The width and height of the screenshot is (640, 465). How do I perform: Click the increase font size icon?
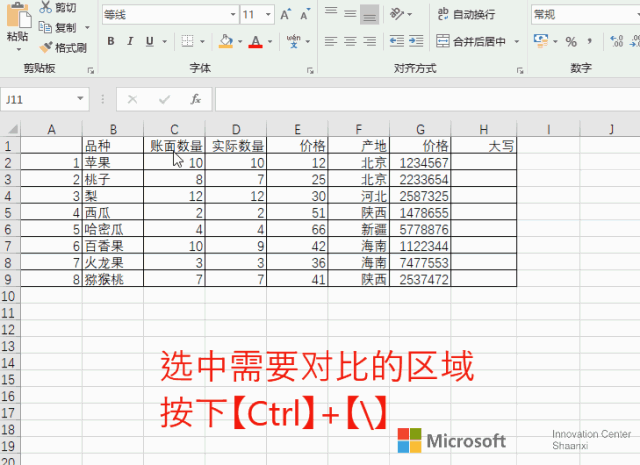pyautogui.click(x=287, y=15)
